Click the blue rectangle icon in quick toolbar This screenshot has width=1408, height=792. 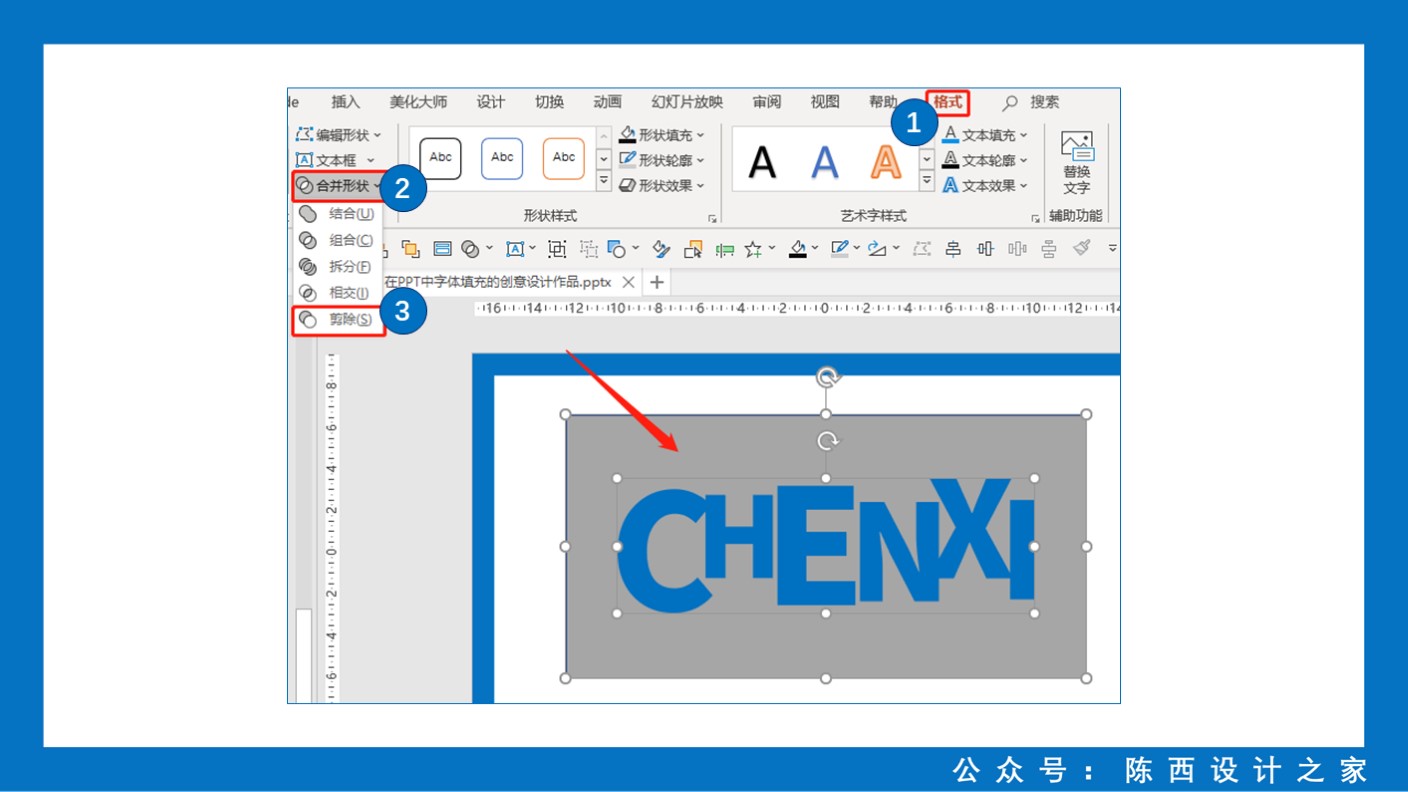point(442,249)
